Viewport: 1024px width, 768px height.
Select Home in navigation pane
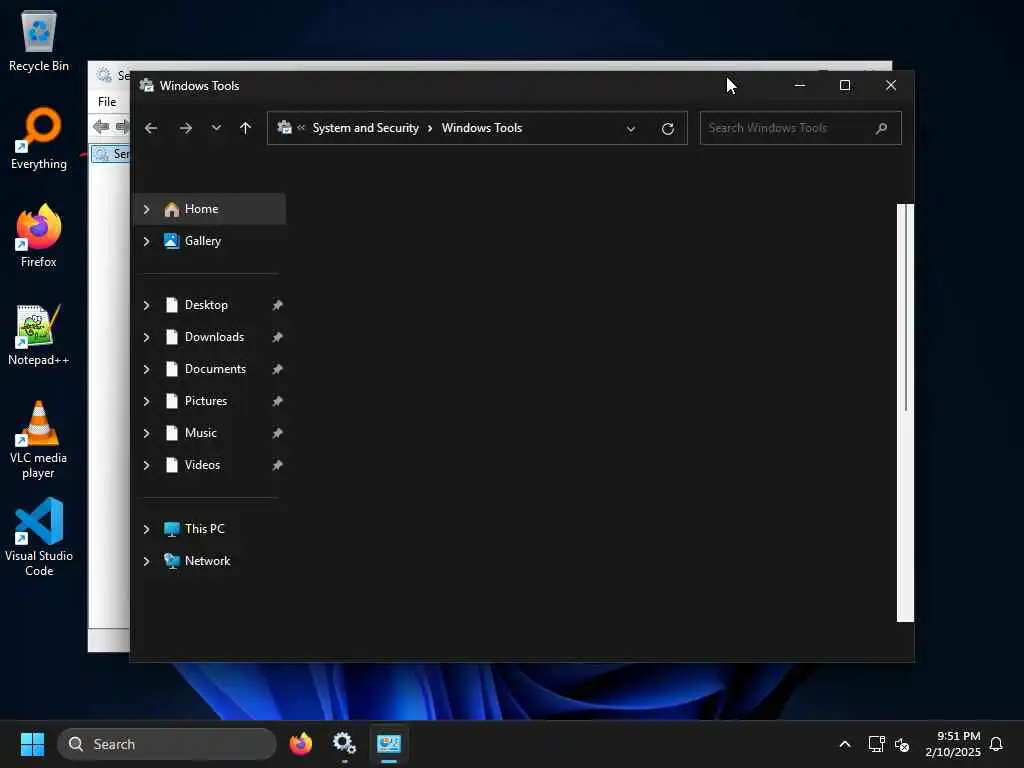pos(210,209)
